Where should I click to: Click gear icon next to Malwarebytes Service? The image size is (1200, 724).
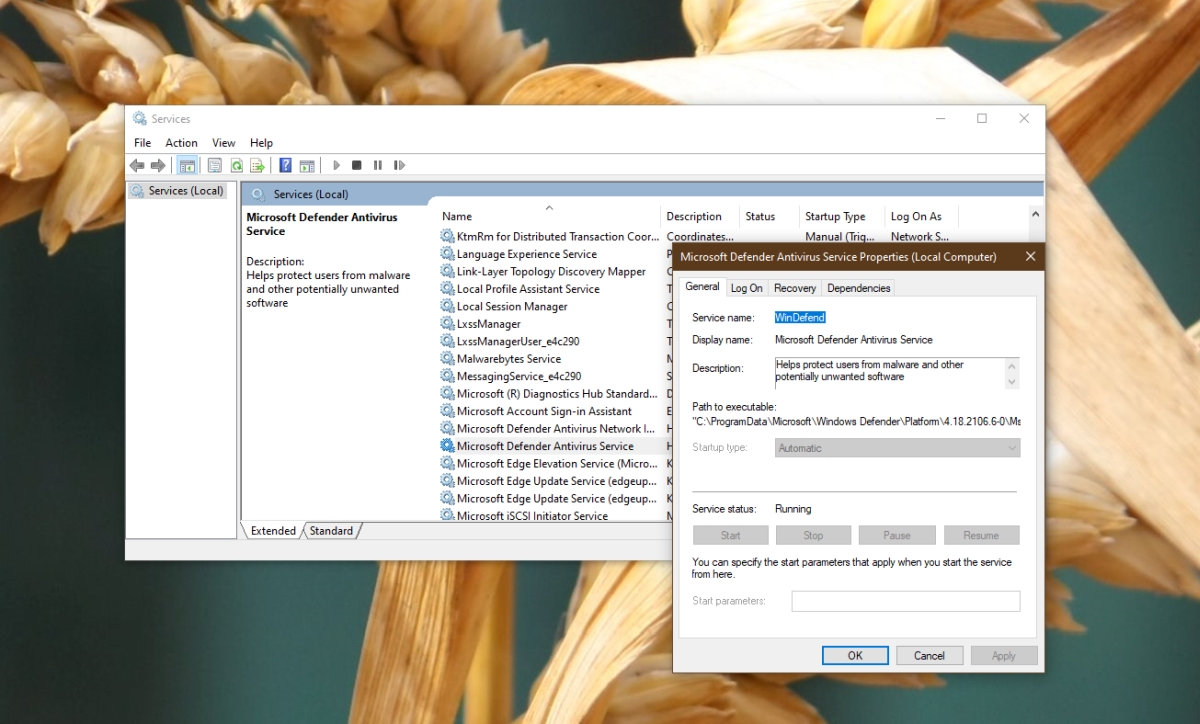(448, 359)
